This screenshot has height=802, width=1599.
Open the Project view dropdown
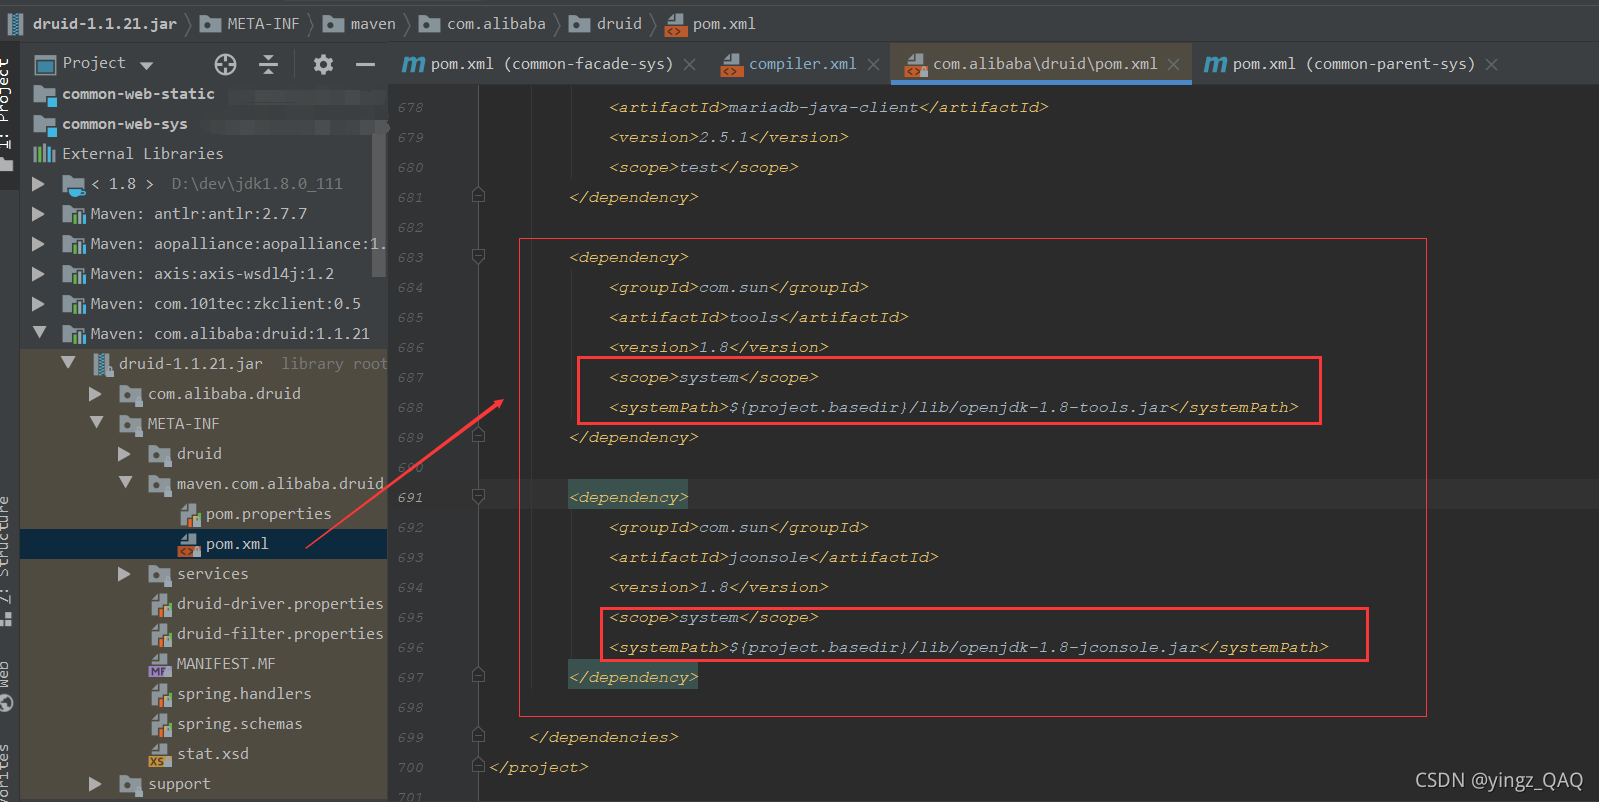tap(147, 65)
